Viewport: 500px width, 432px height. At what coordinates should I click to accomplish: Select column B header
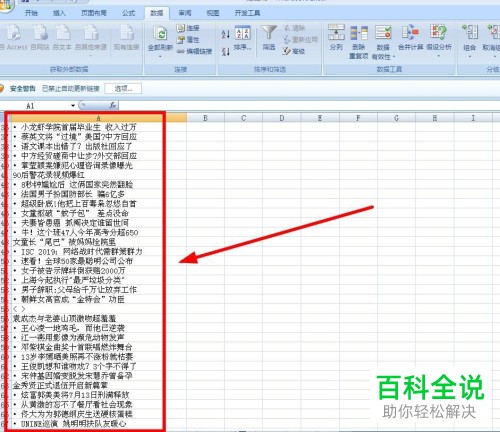click(205, 118)
